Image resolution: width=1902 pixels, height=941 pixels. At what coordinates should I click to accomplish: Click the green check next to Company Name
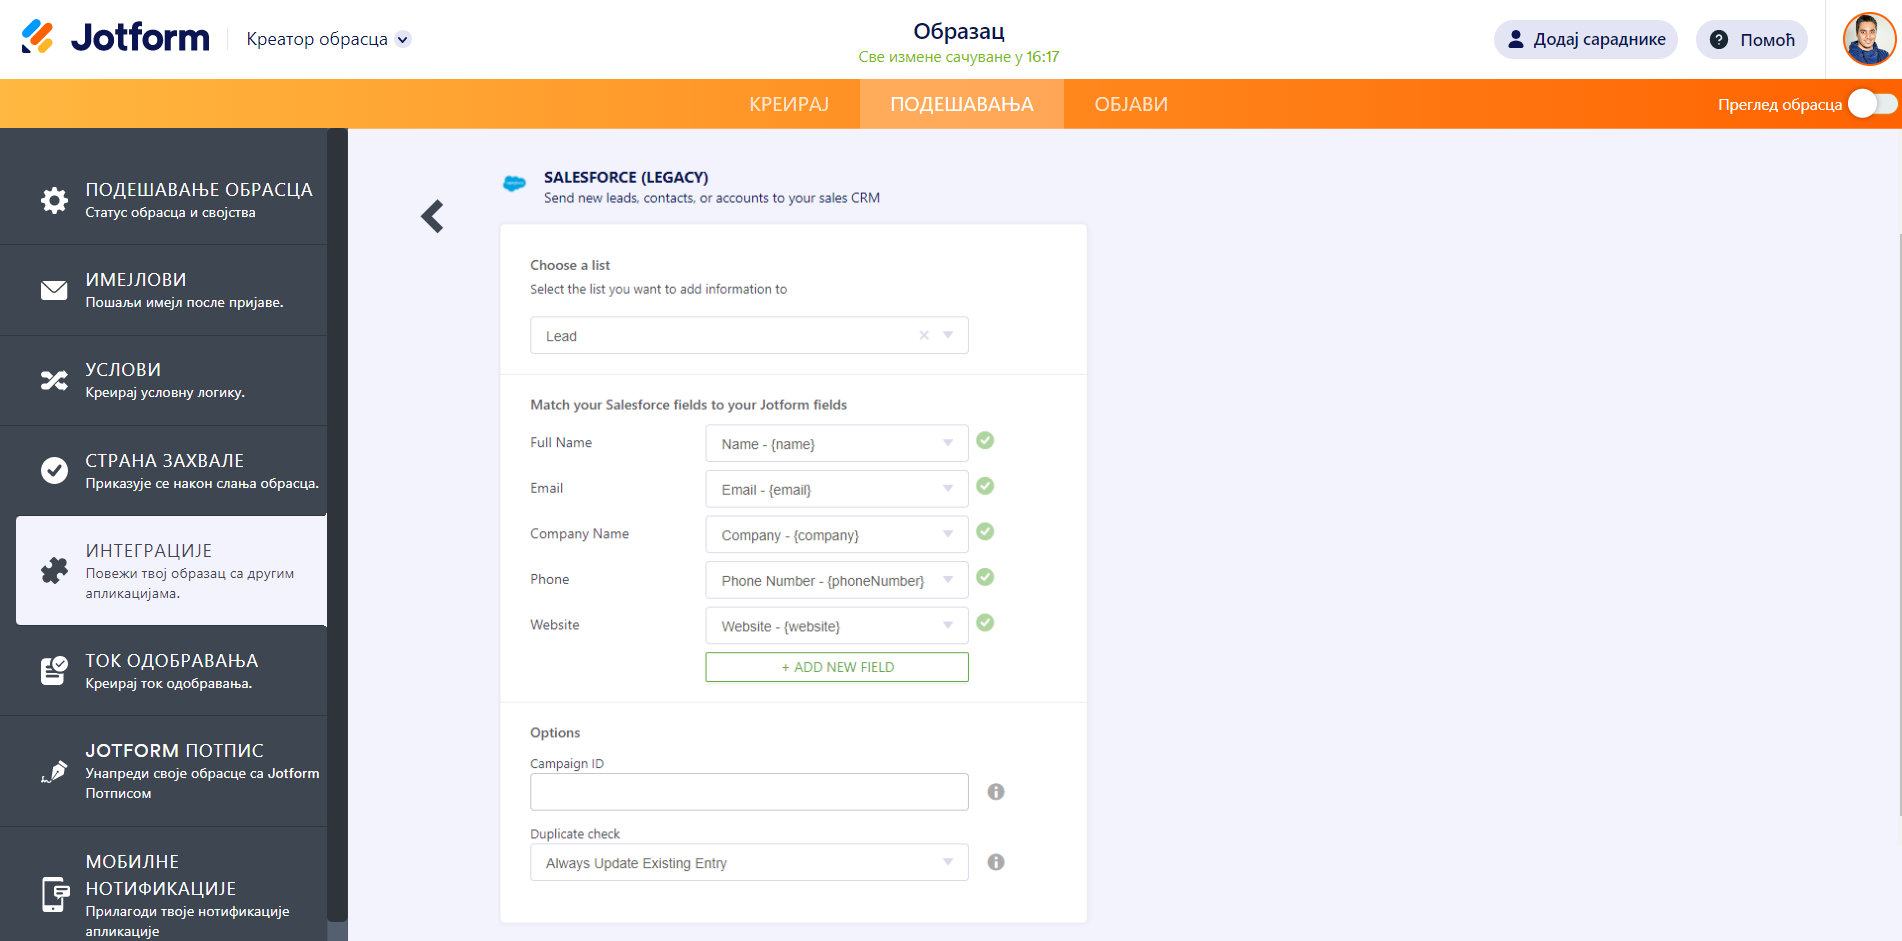point(985,531)
